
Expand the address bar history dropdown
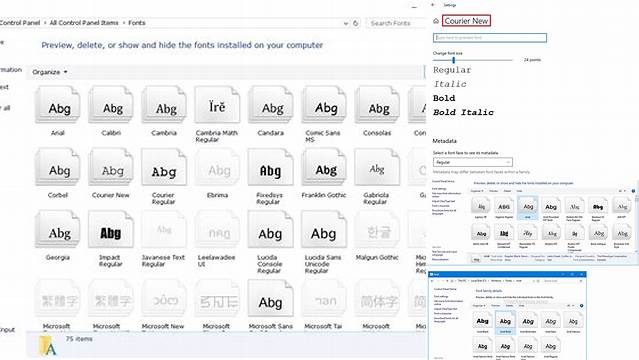coord(346,23)
